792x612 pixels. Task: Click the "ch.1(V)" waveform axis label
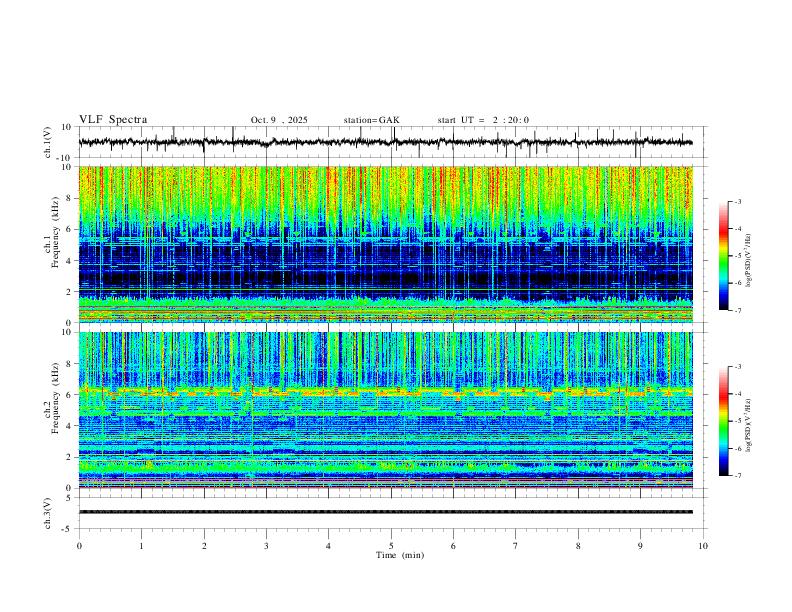point(49,142)
